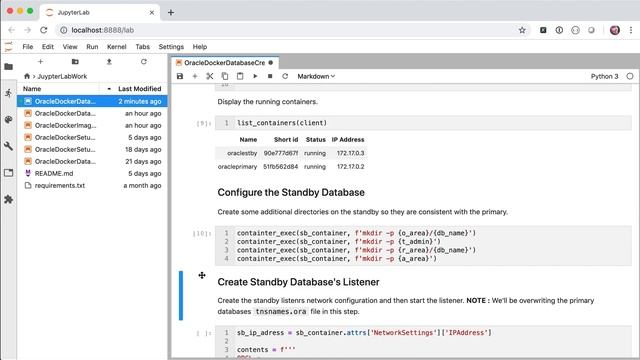Click the collapse bar of the selected markdown cell
The width and height of the screenshot is (640, 360).
181,296
